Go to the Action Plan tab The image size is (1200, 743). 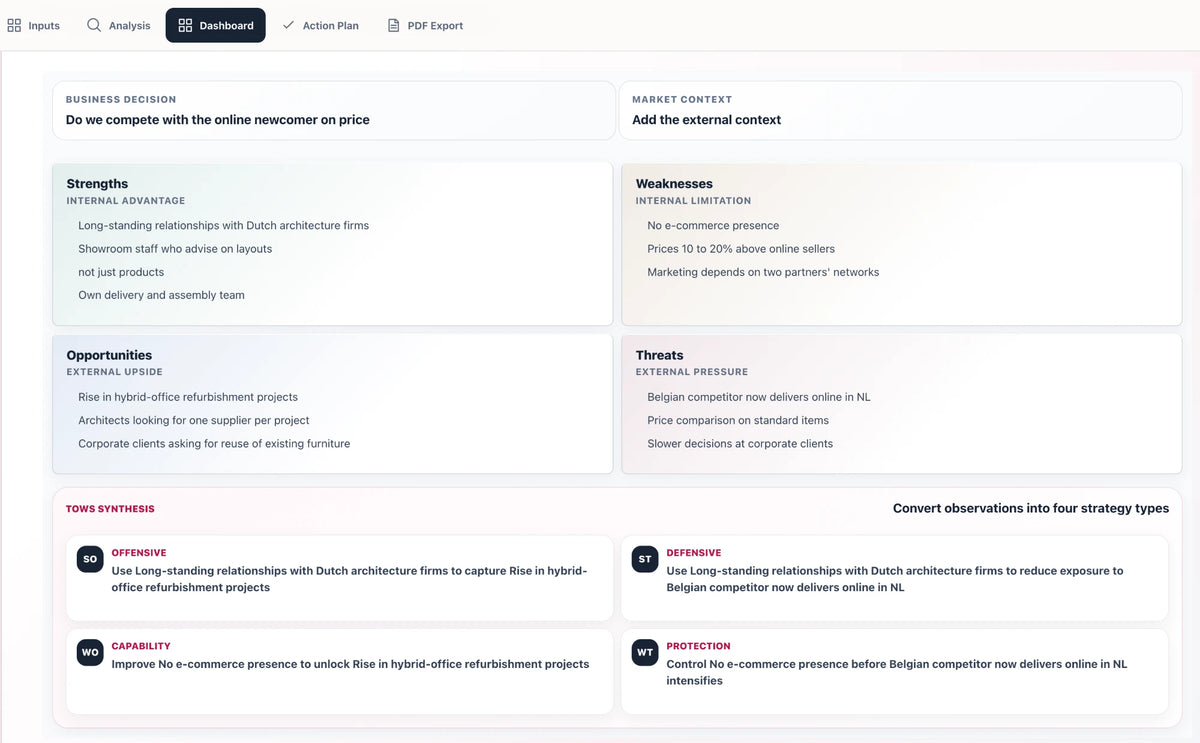click(320, 25)
